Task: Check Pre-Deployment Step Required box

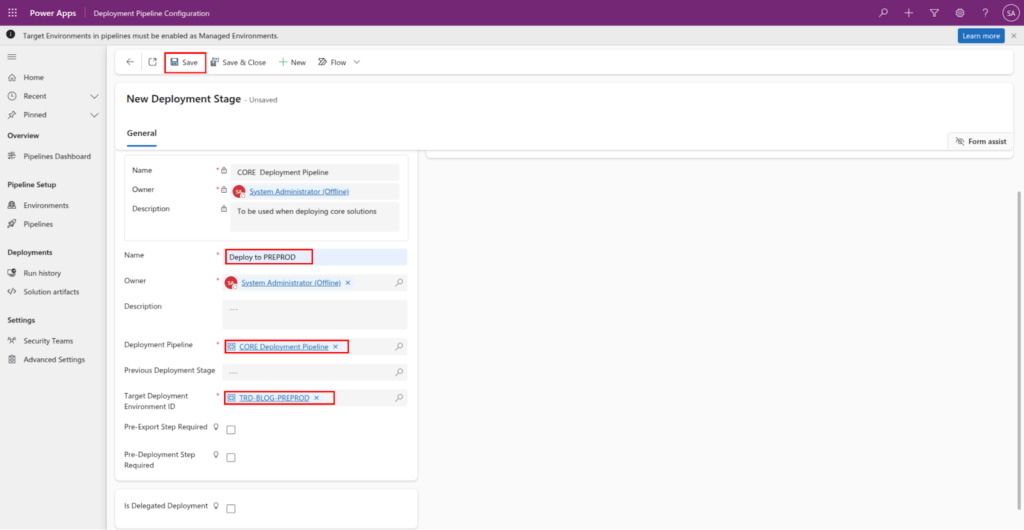Action: click(x=231, y=458)
